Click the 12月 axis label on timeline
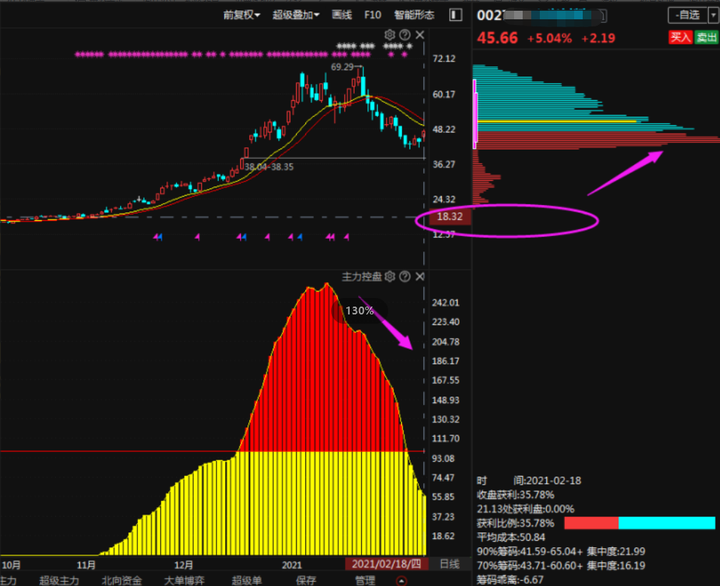The image size is (720, 586). coord(184,565)
